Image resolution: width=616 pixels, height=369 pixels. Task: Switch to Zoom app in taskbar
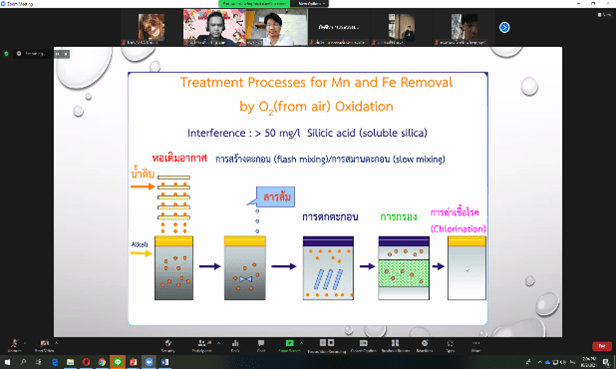click(149, 362)
